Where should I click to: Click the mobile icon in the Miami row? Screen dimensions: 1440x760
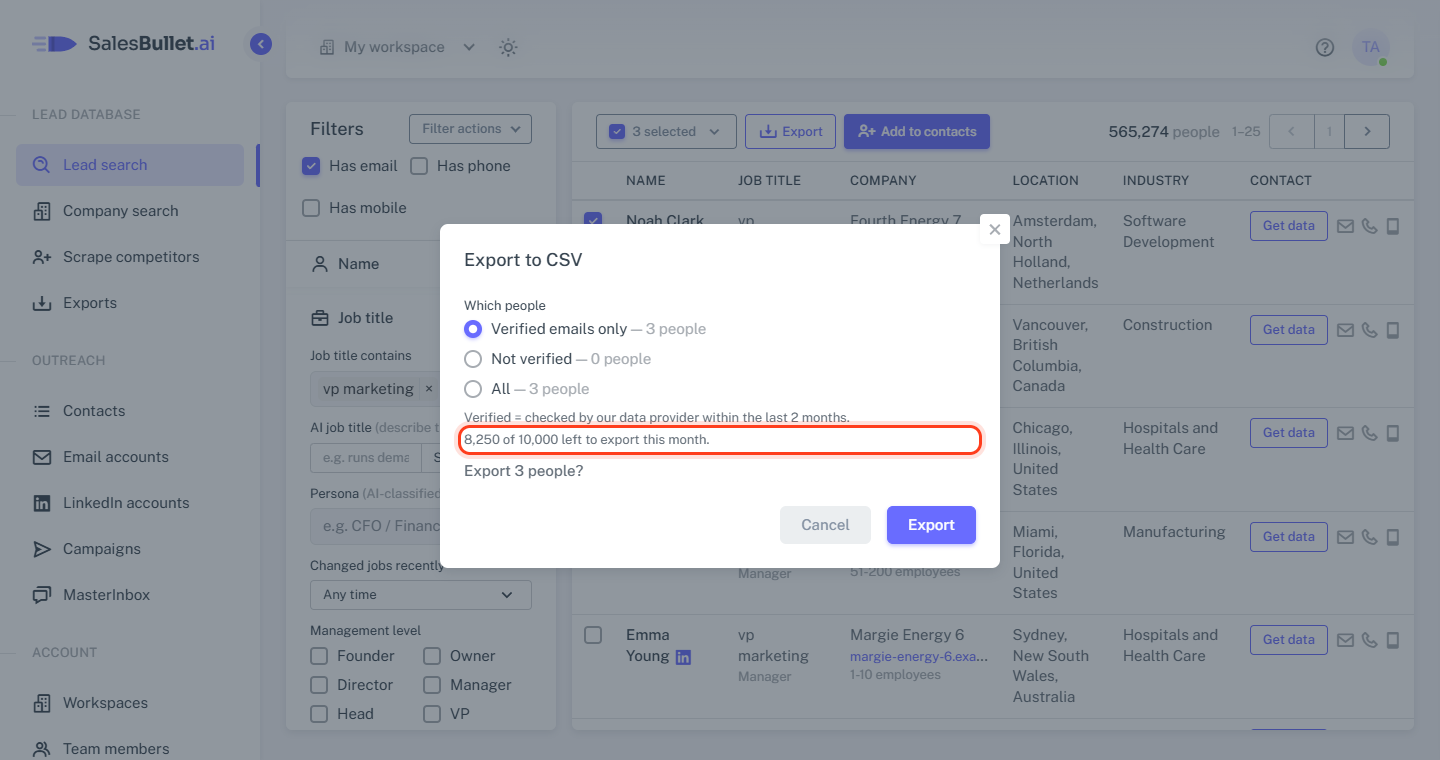tap(1393, 537)
